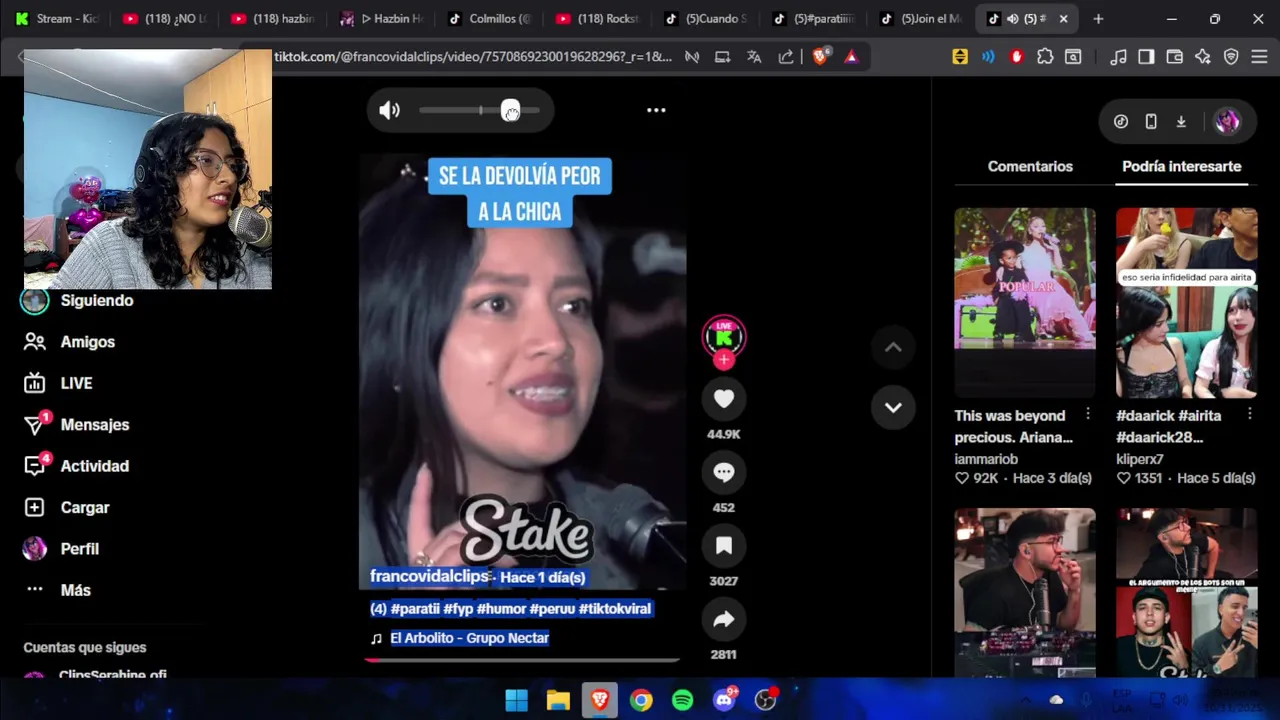
Task: Go to the next video with down chevron
Action: coord(893,407)
